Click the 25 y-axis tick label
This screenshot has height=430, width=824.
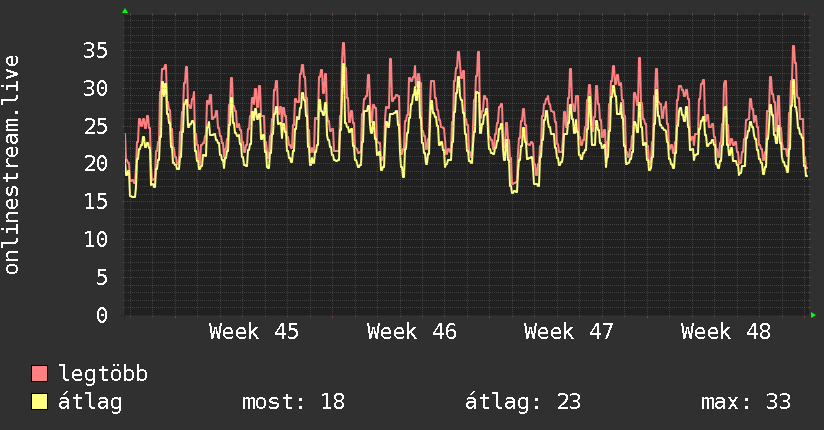pyautogui.click(x=95, y=126)
